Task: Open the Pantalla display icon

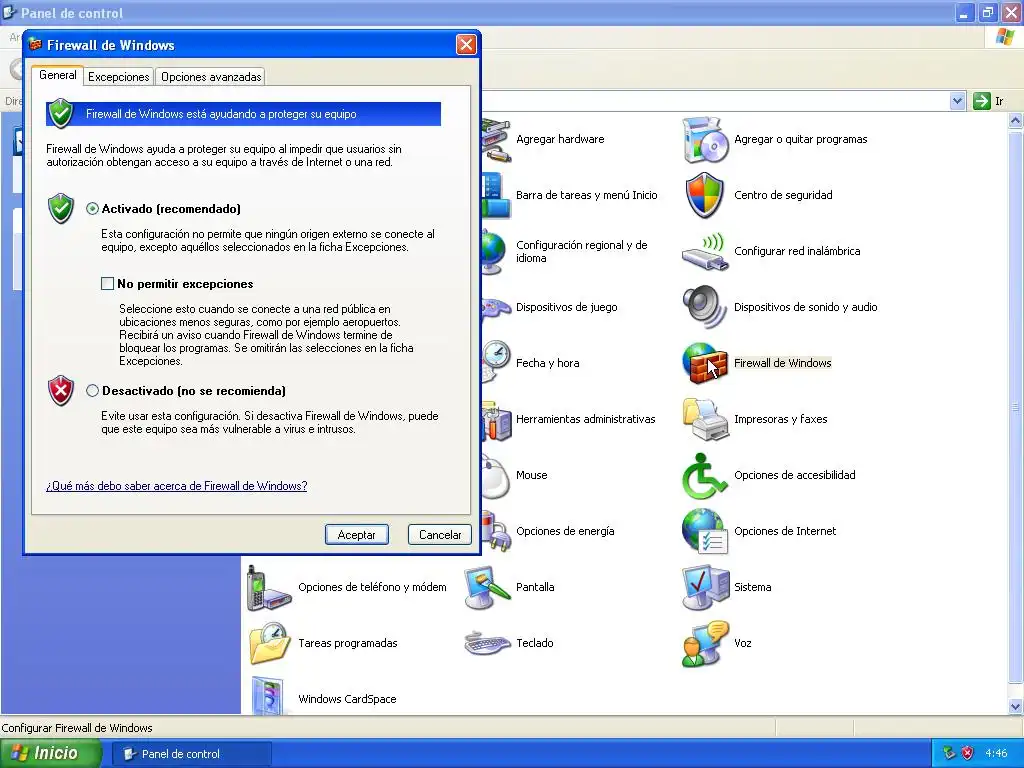Action: [x=487, y=587]
